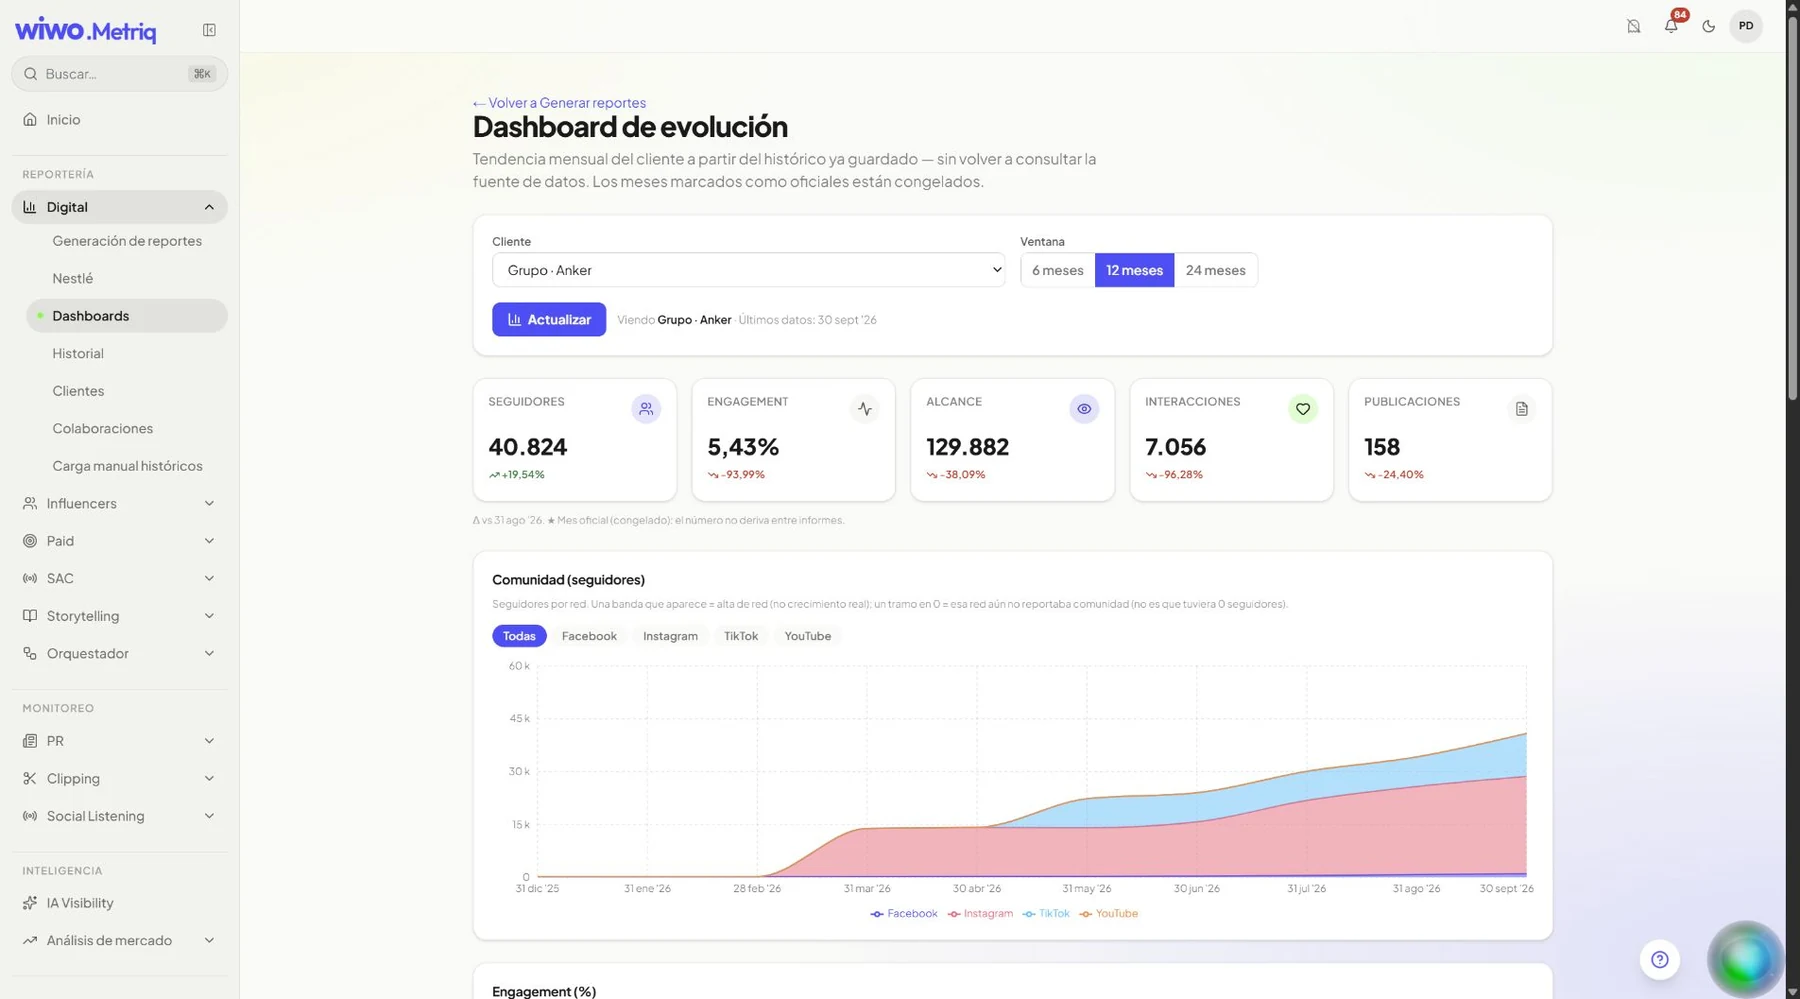This screenshot has width=1800, height=999.
Task: Click the Actualizar button
Action: click(x=549, y=320)
